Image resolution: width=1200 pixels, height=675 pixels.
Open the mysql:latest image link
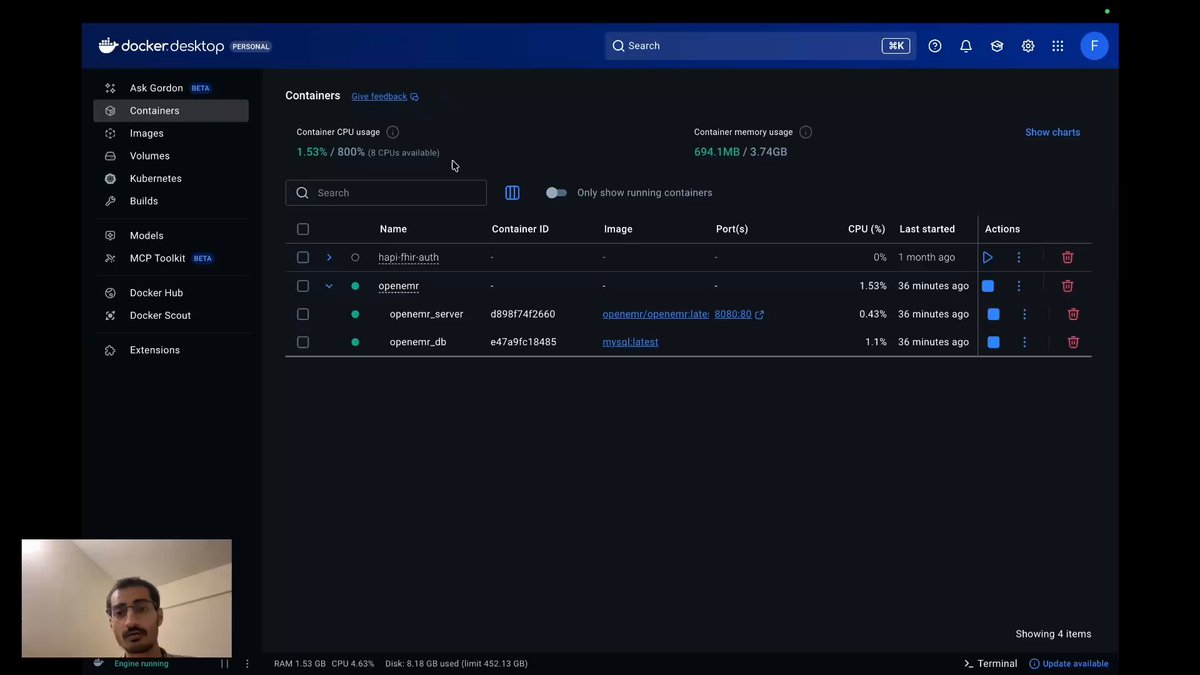[x=630, y=342]
